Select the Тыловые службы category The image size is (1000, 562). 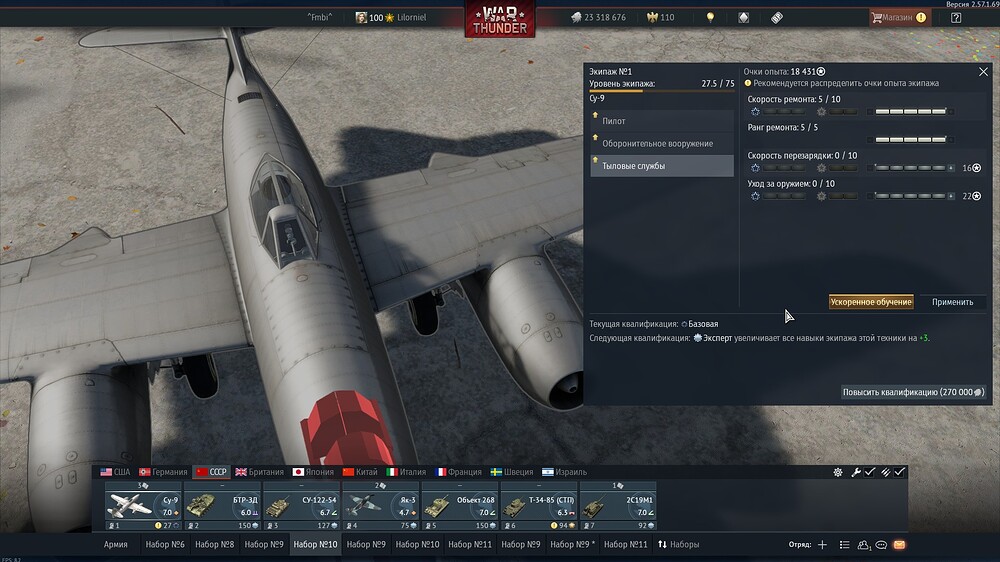[x=662, y=166]
